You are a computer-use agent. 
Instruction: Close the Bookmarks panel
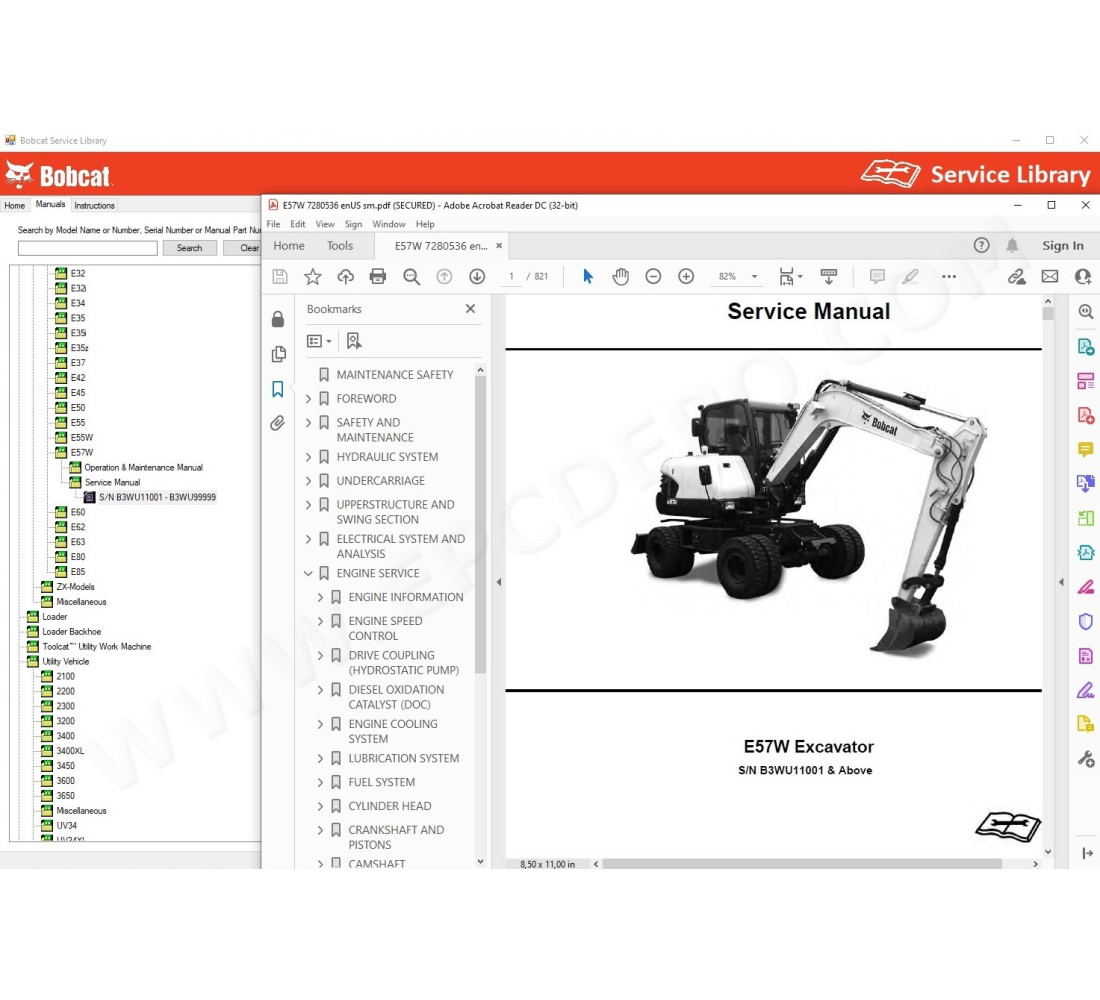point(470,309)
